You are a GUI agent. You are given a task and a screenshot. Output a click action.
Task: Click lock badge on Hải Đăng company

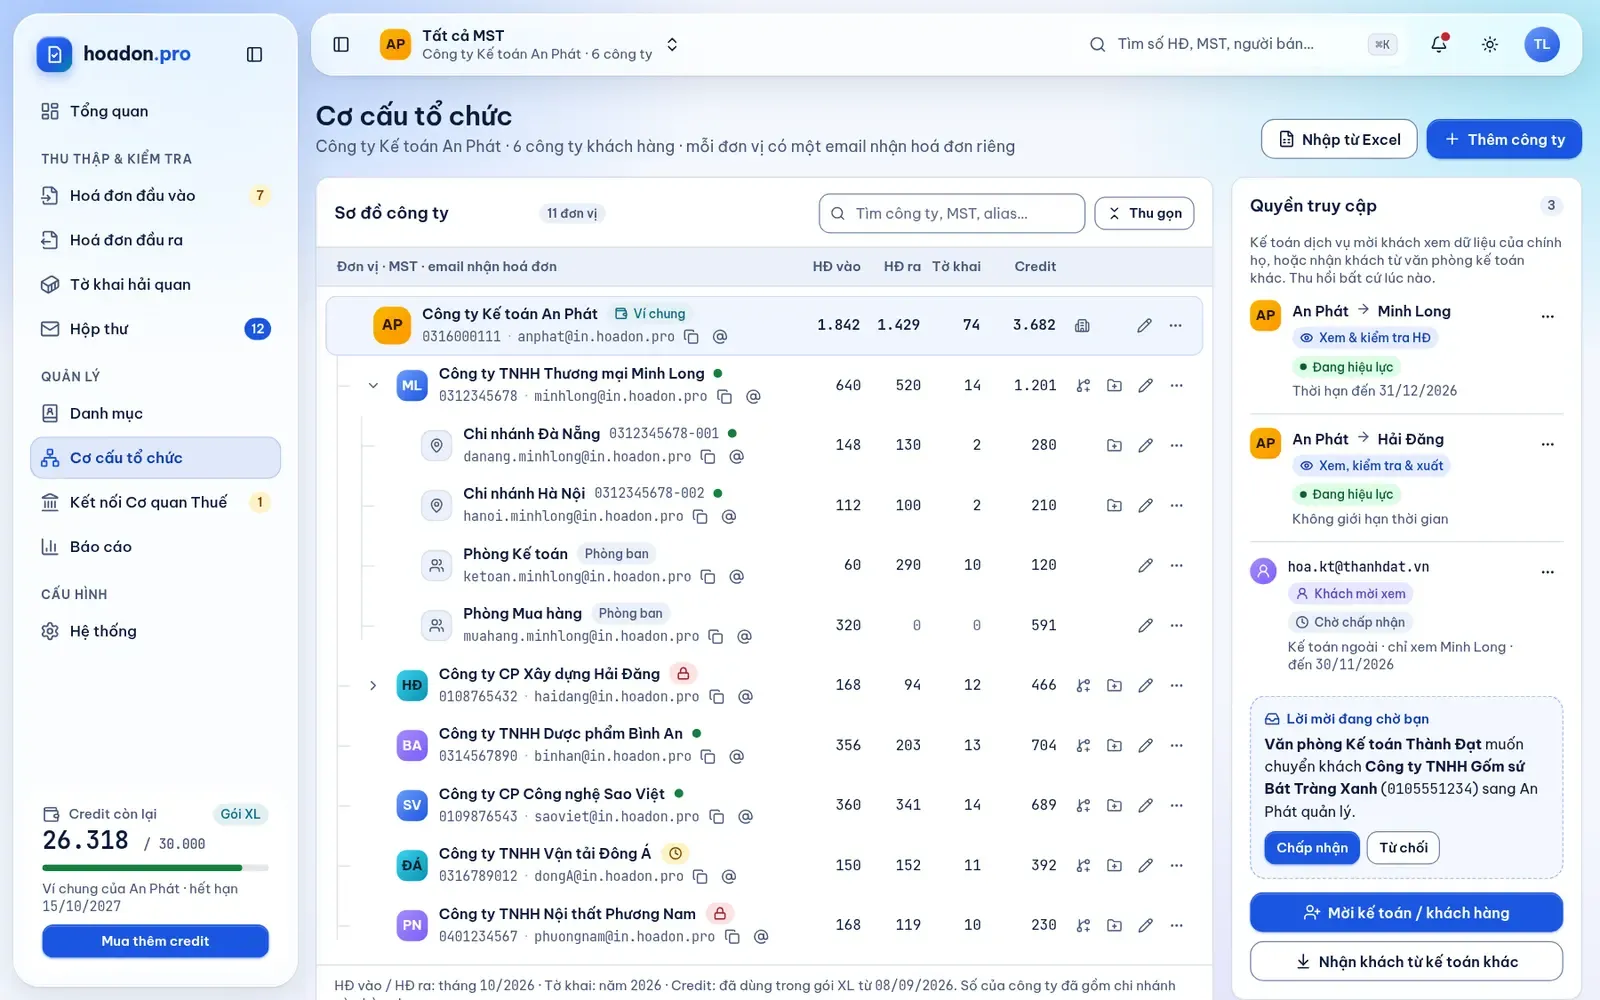(683, 673)
